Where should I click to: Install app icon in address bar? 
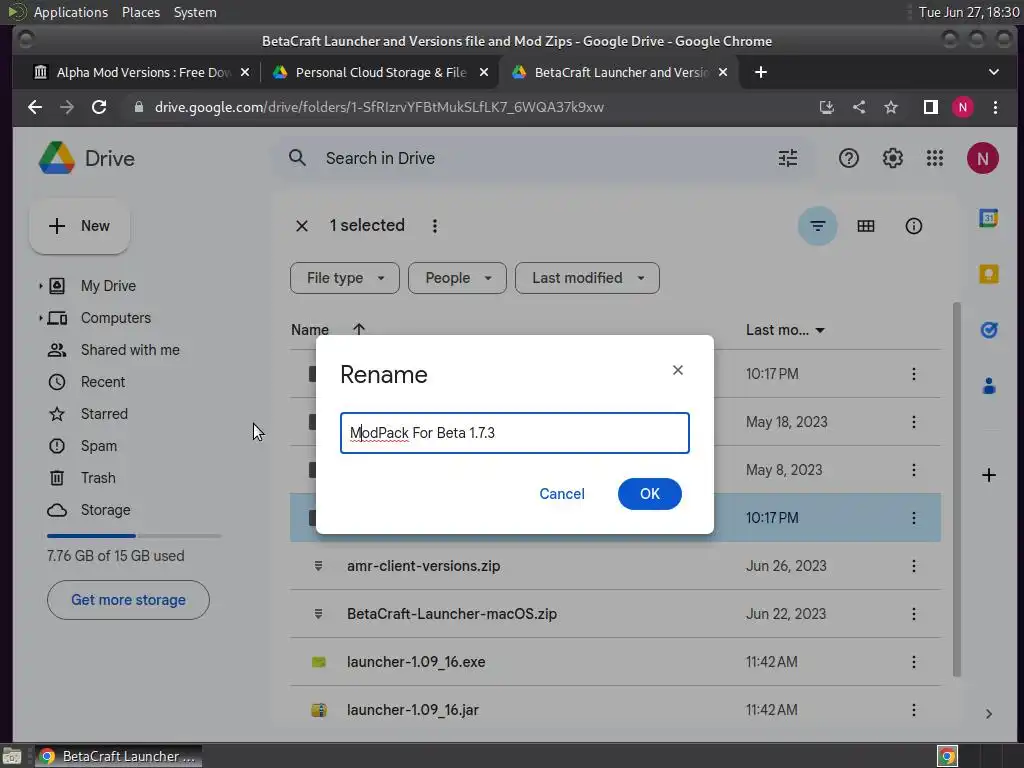pos(826,107)
